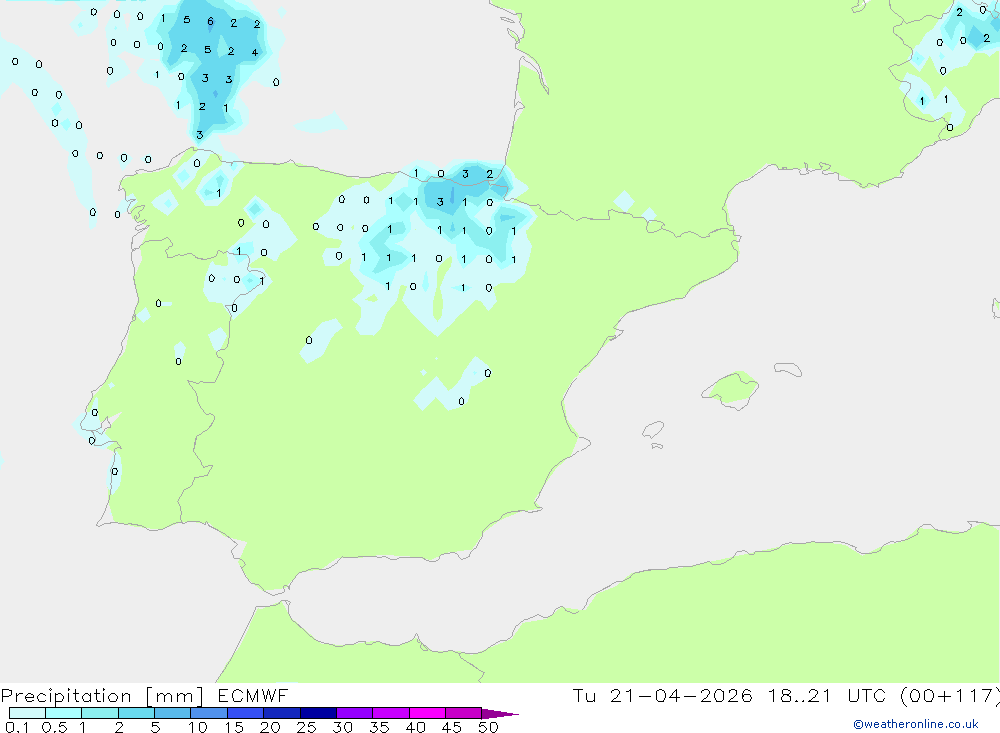Click the '25' legend label
Screen dimensions: 1000x733
point(306,727)
